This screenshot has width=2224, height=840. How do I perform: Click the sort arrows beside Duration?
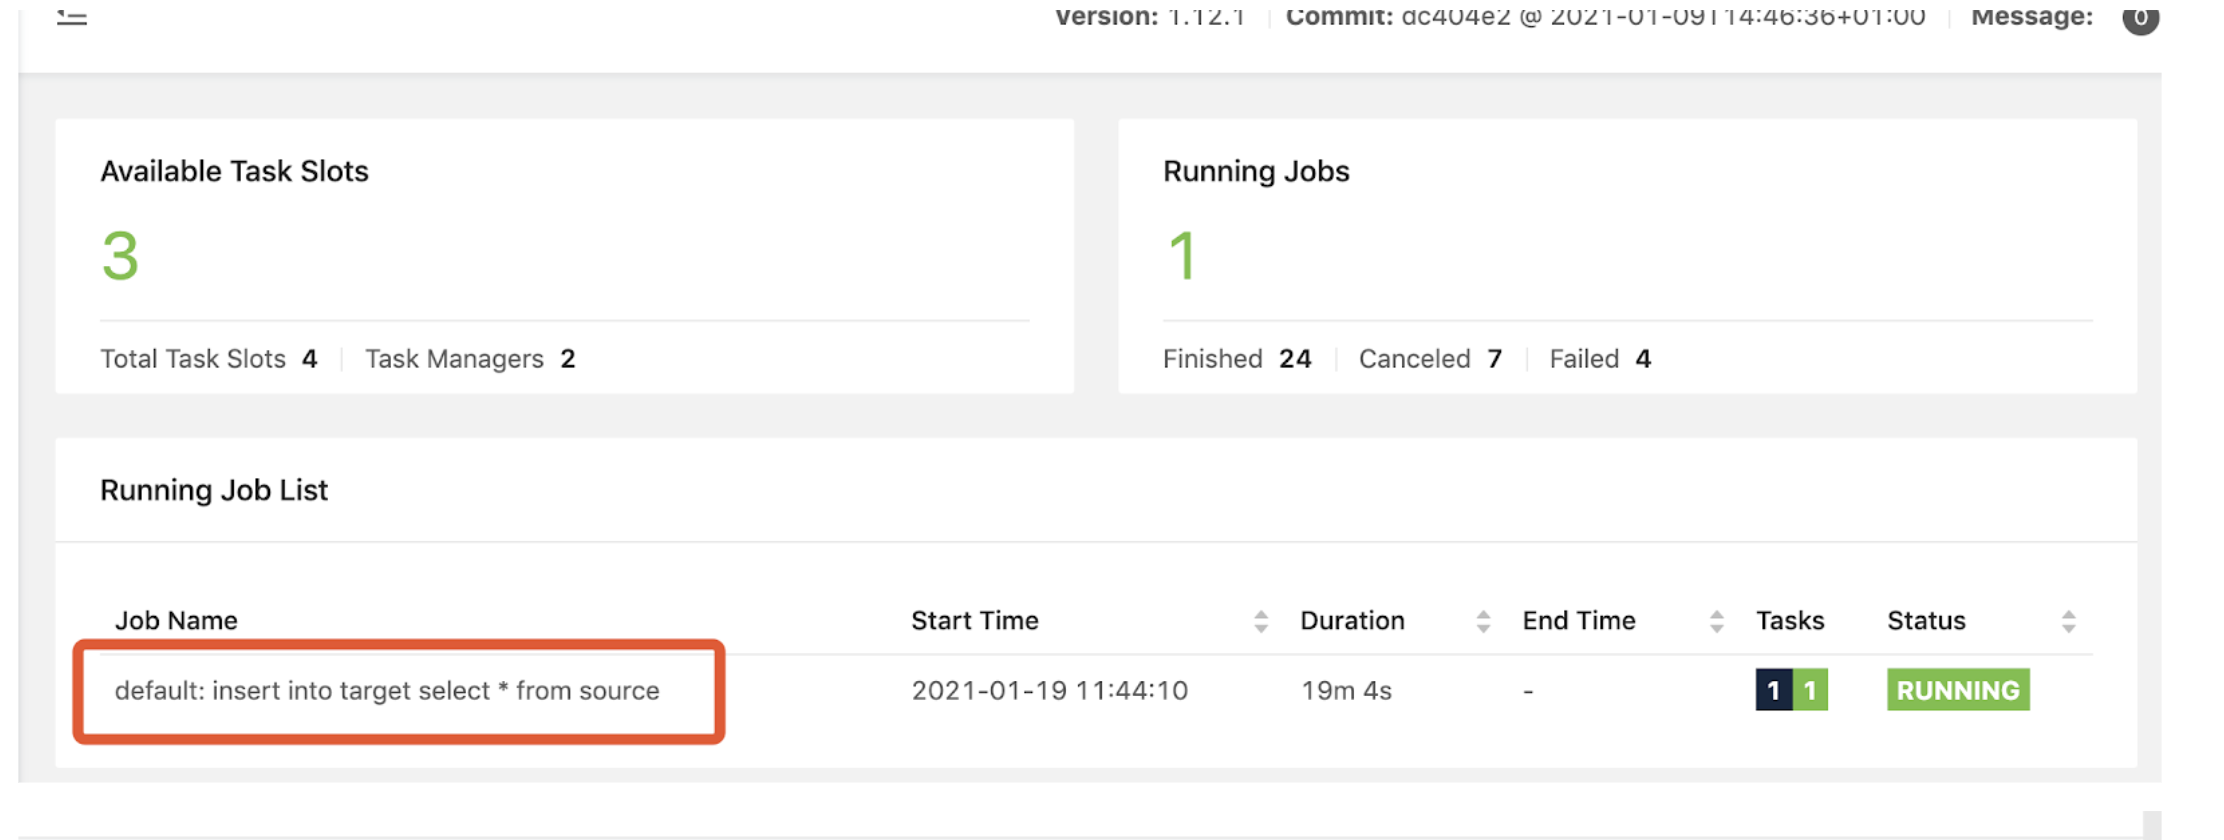1483,622
